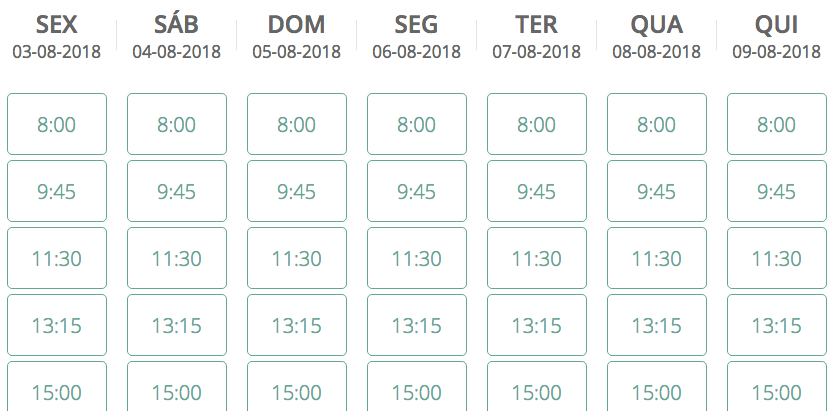Choose 9:45 on TER 07-08-2018
The image size is (835, 411).
tap(537, 191)
